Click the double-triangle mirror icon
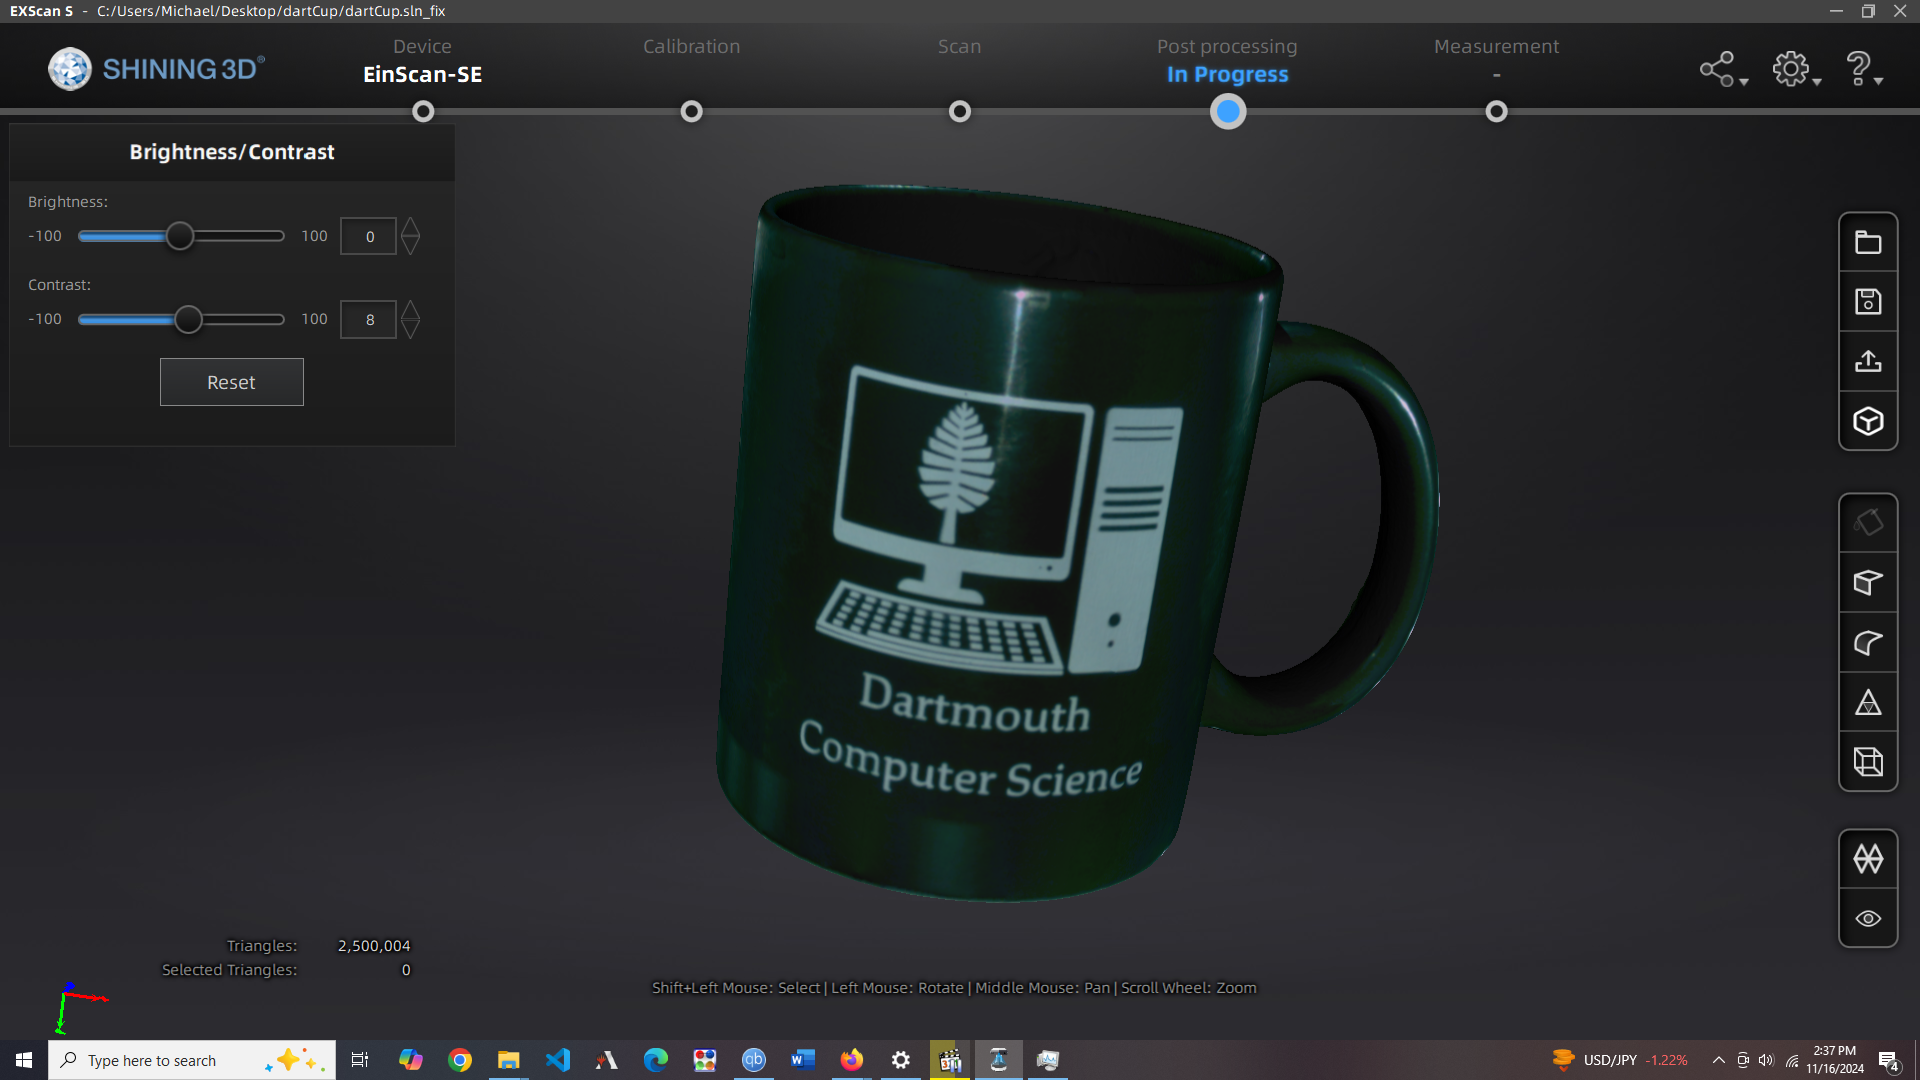This screenshot has width=1920, height=1080. 1868,859
